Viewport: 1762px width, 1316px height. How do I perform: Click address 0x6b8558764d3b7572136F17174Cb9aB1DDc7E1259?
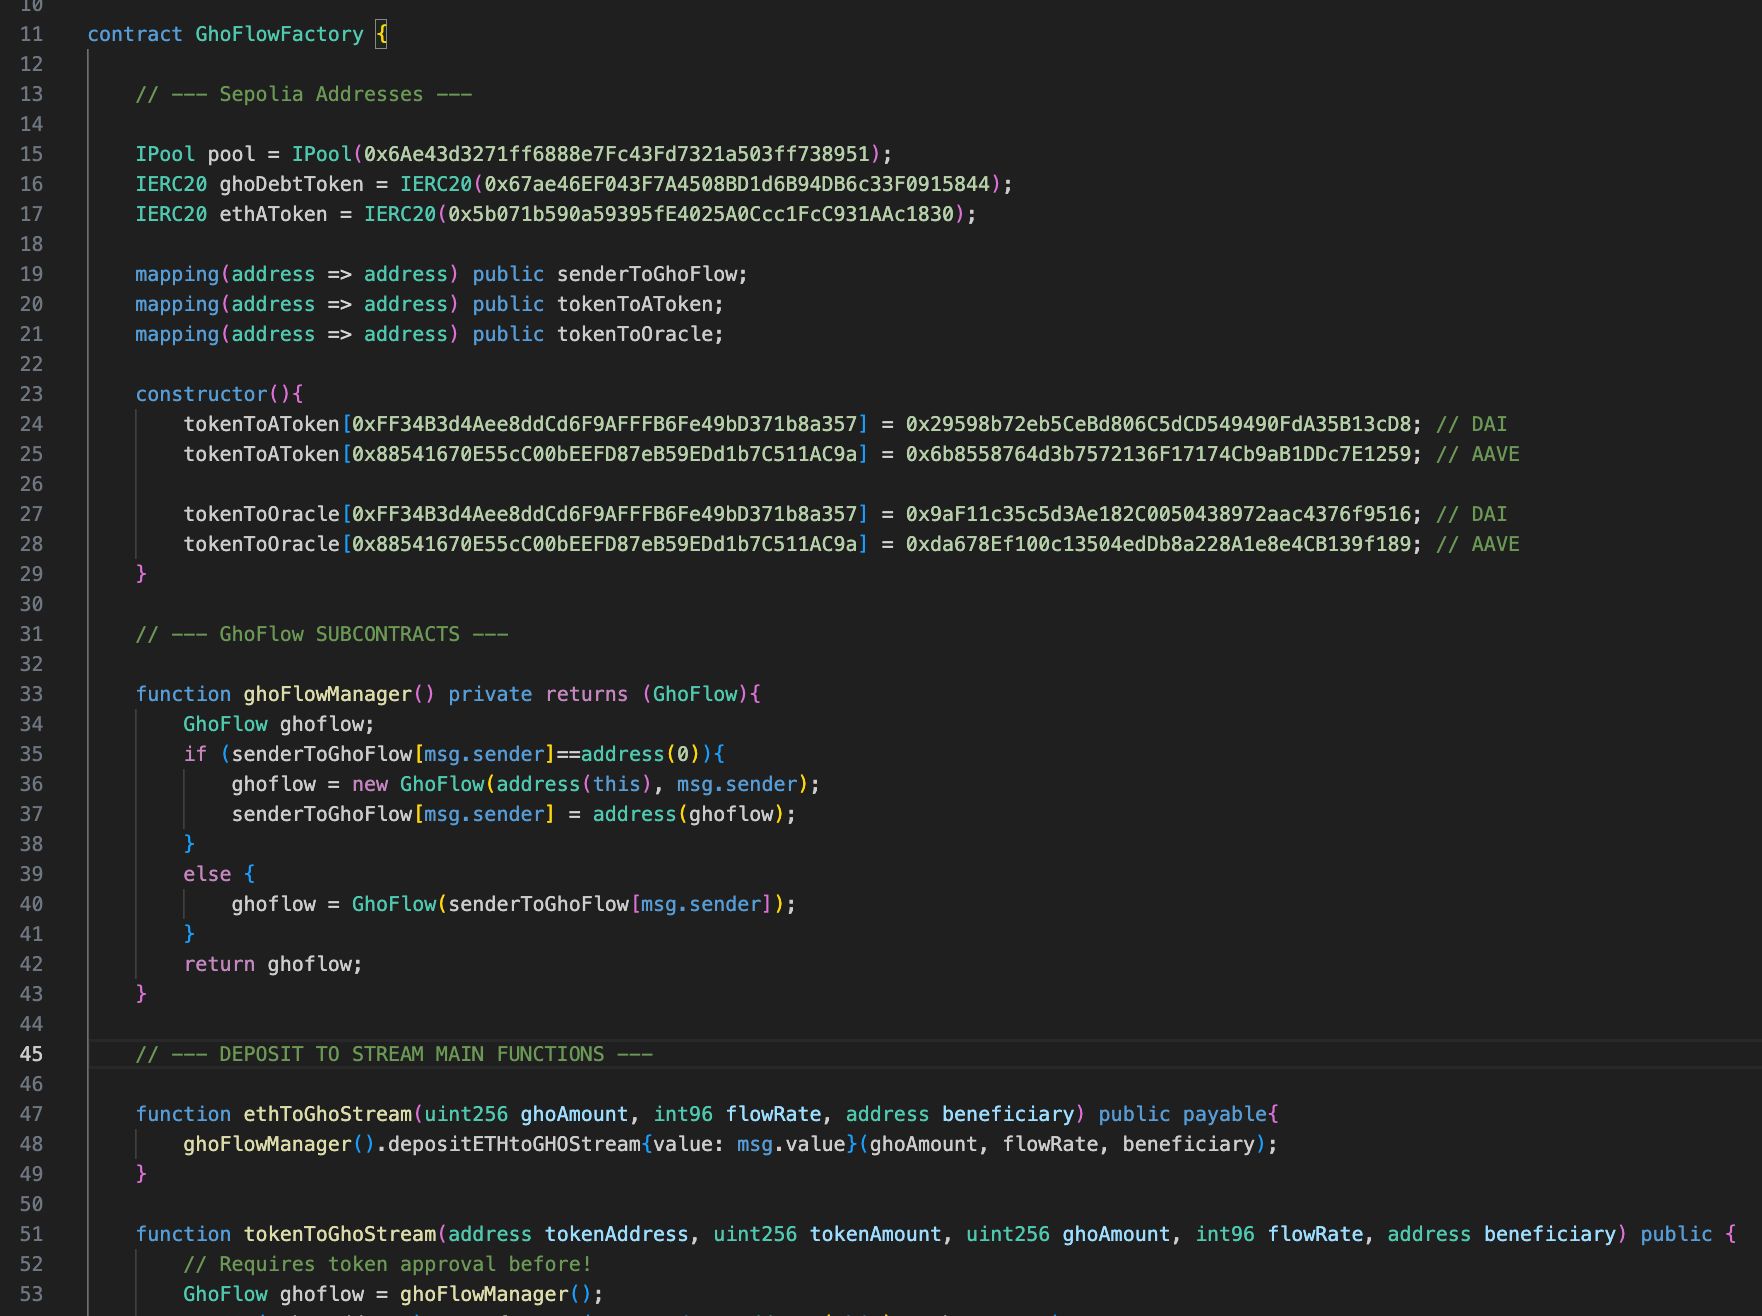tap(1158, 454)
